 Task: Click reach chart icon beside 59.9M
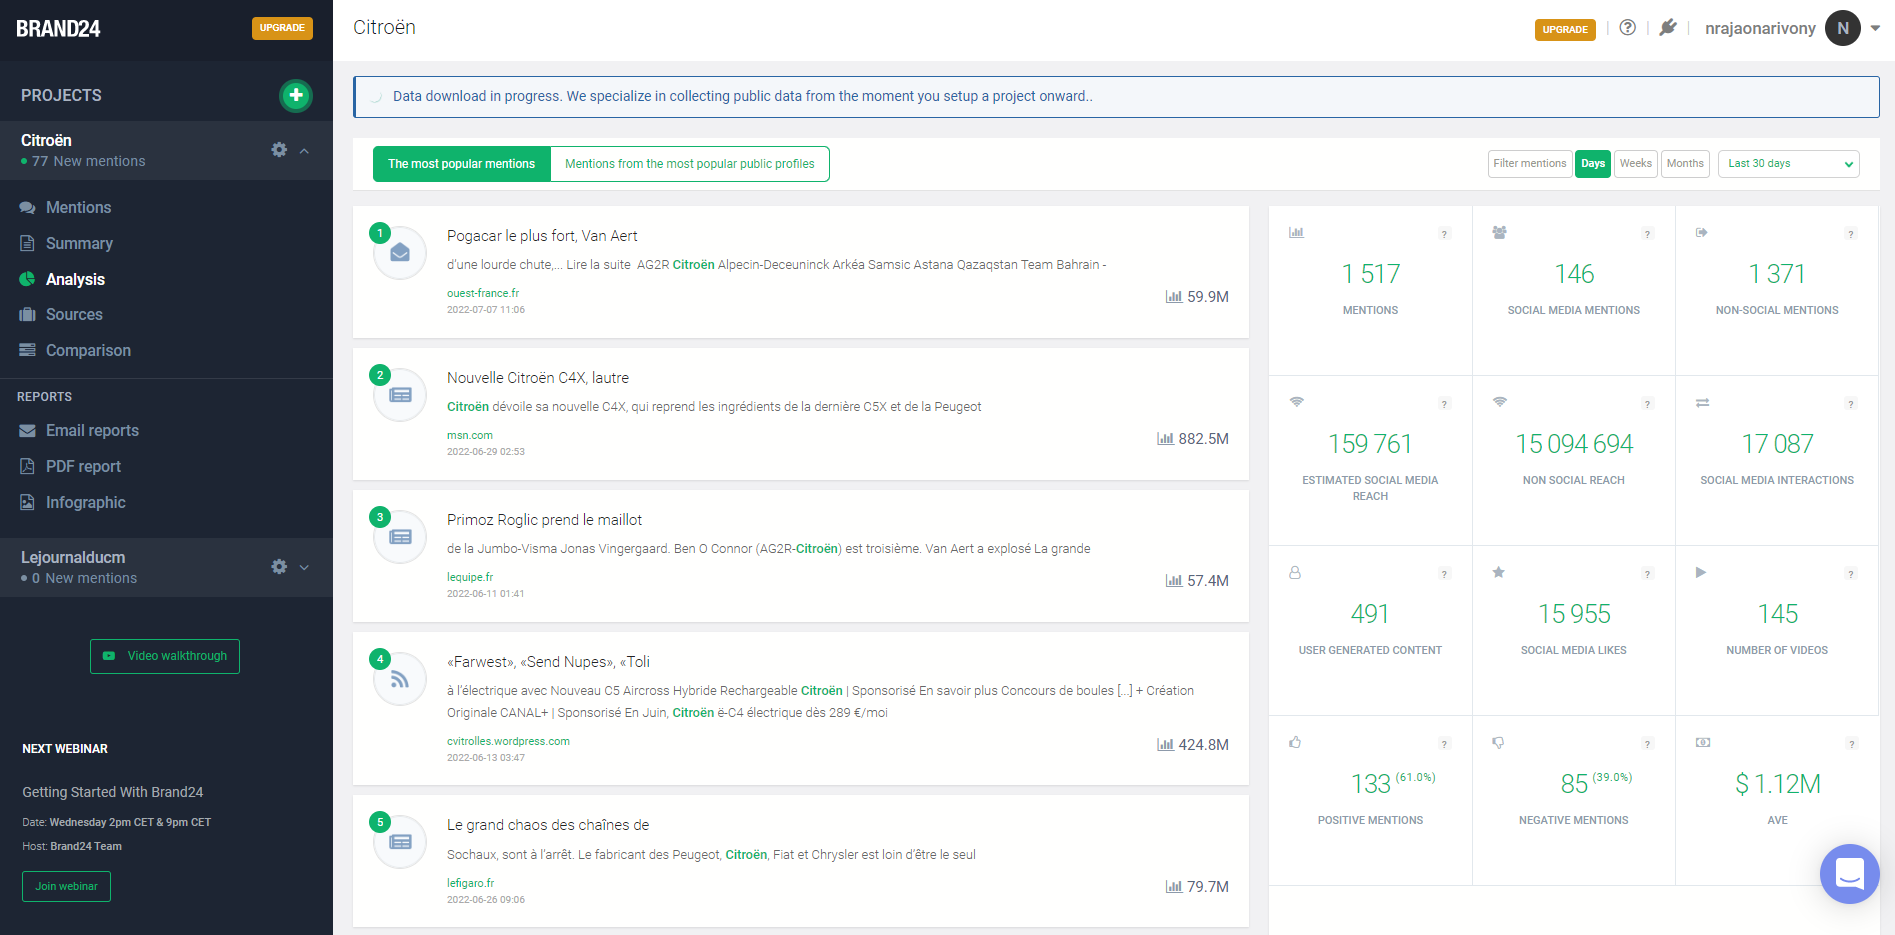click(x=1173, y=297)
